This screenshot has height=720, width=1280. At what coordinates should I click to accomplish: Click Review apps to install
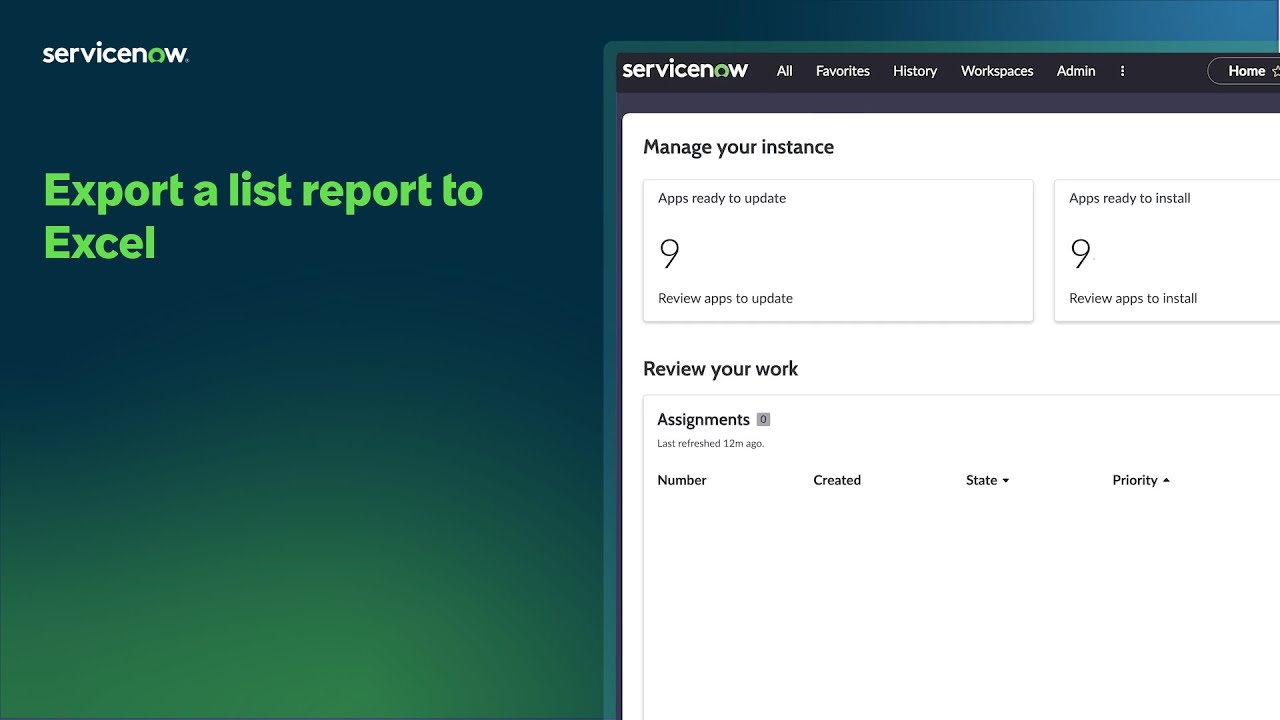pos(1132,298)
